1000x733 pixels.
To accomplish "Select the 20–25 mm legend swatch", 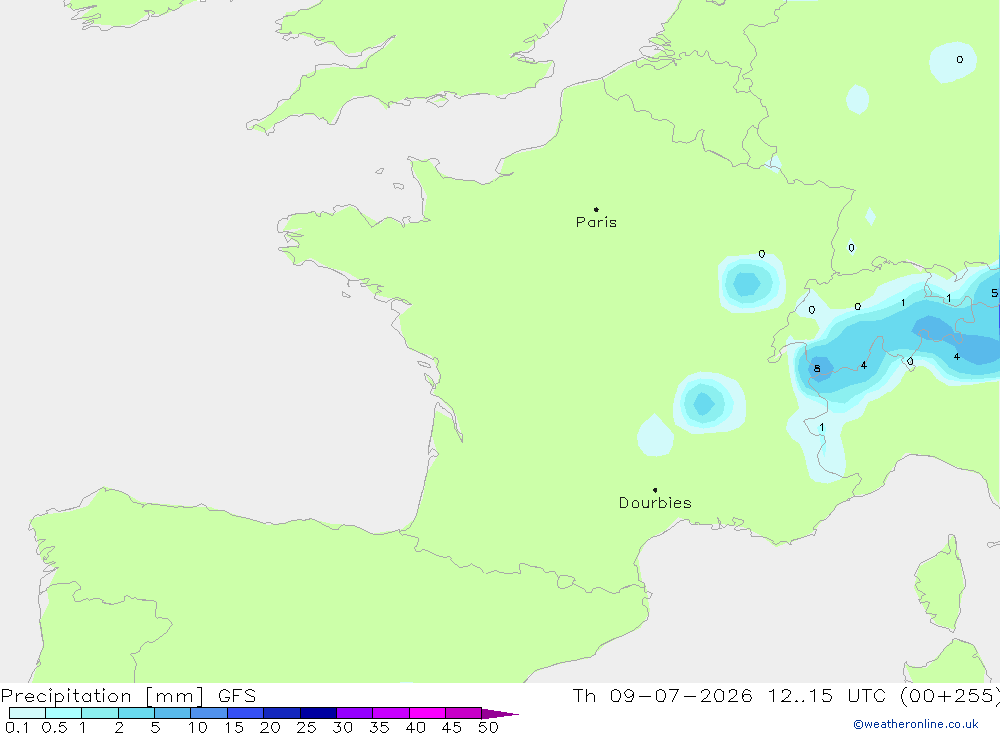I will [x=282, y=713].
